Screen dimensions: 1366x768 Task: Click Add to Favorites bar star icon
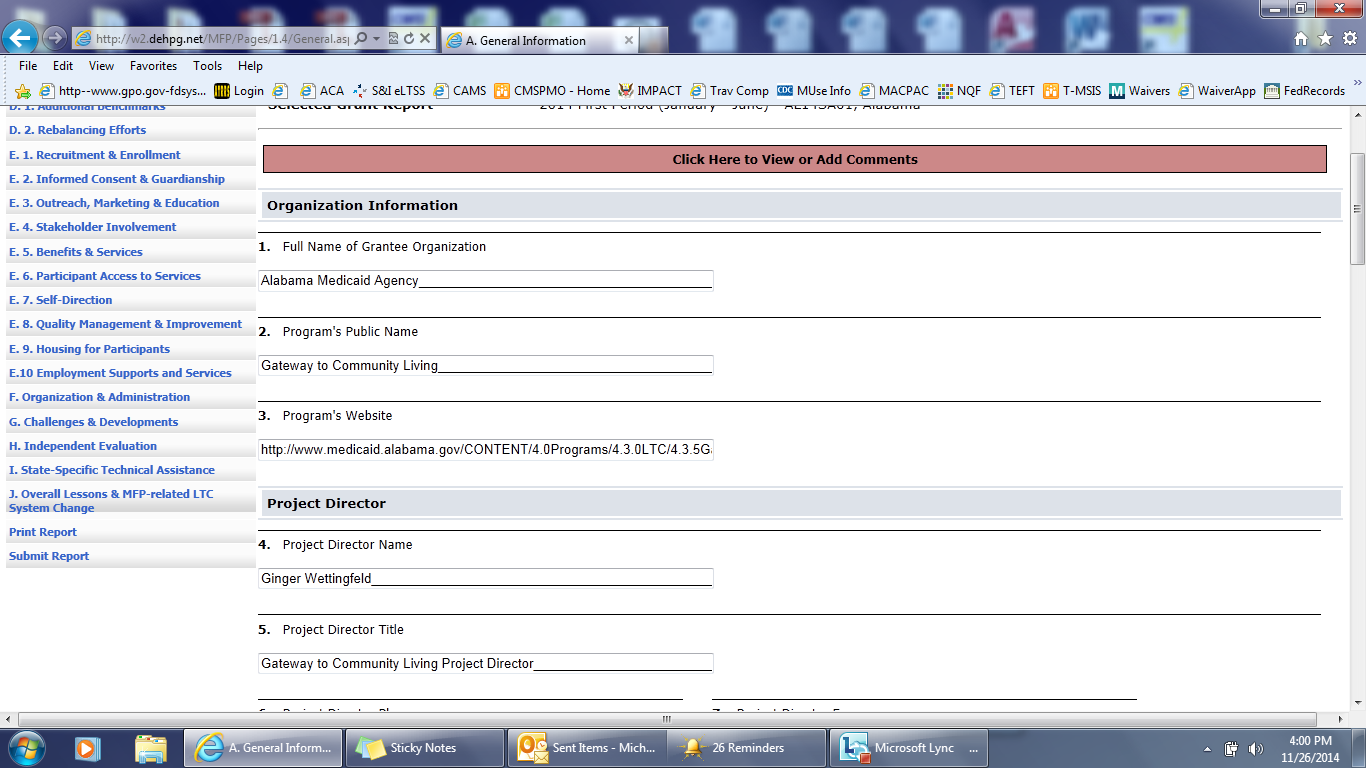pyautogui.click(x=22, y=91)
